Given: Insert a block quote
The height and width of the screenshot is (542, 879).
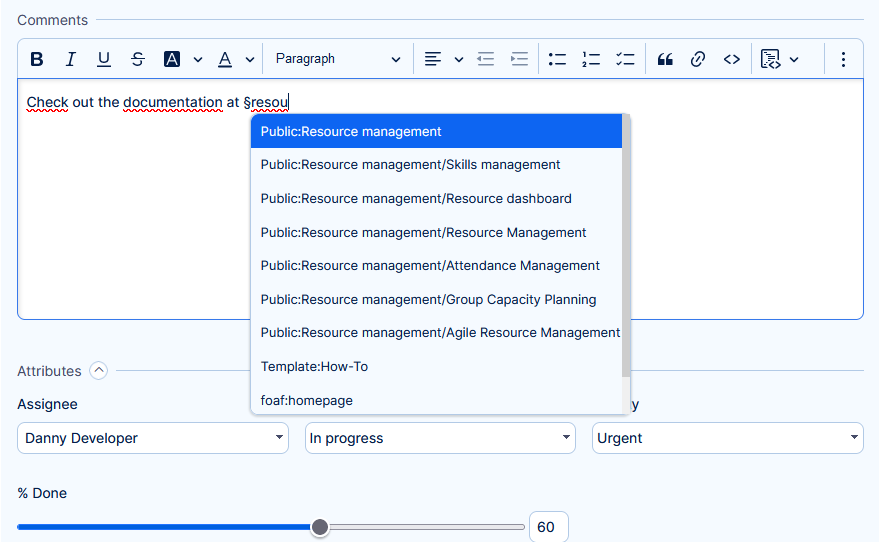Looking at the screenshot, I should click(x=665, y=59).
